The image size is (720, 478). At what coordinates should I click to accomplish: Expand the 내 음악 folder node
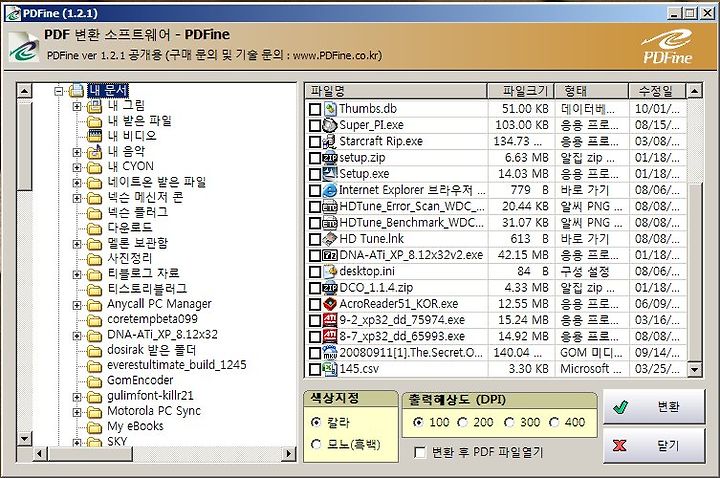pos(77,152)
